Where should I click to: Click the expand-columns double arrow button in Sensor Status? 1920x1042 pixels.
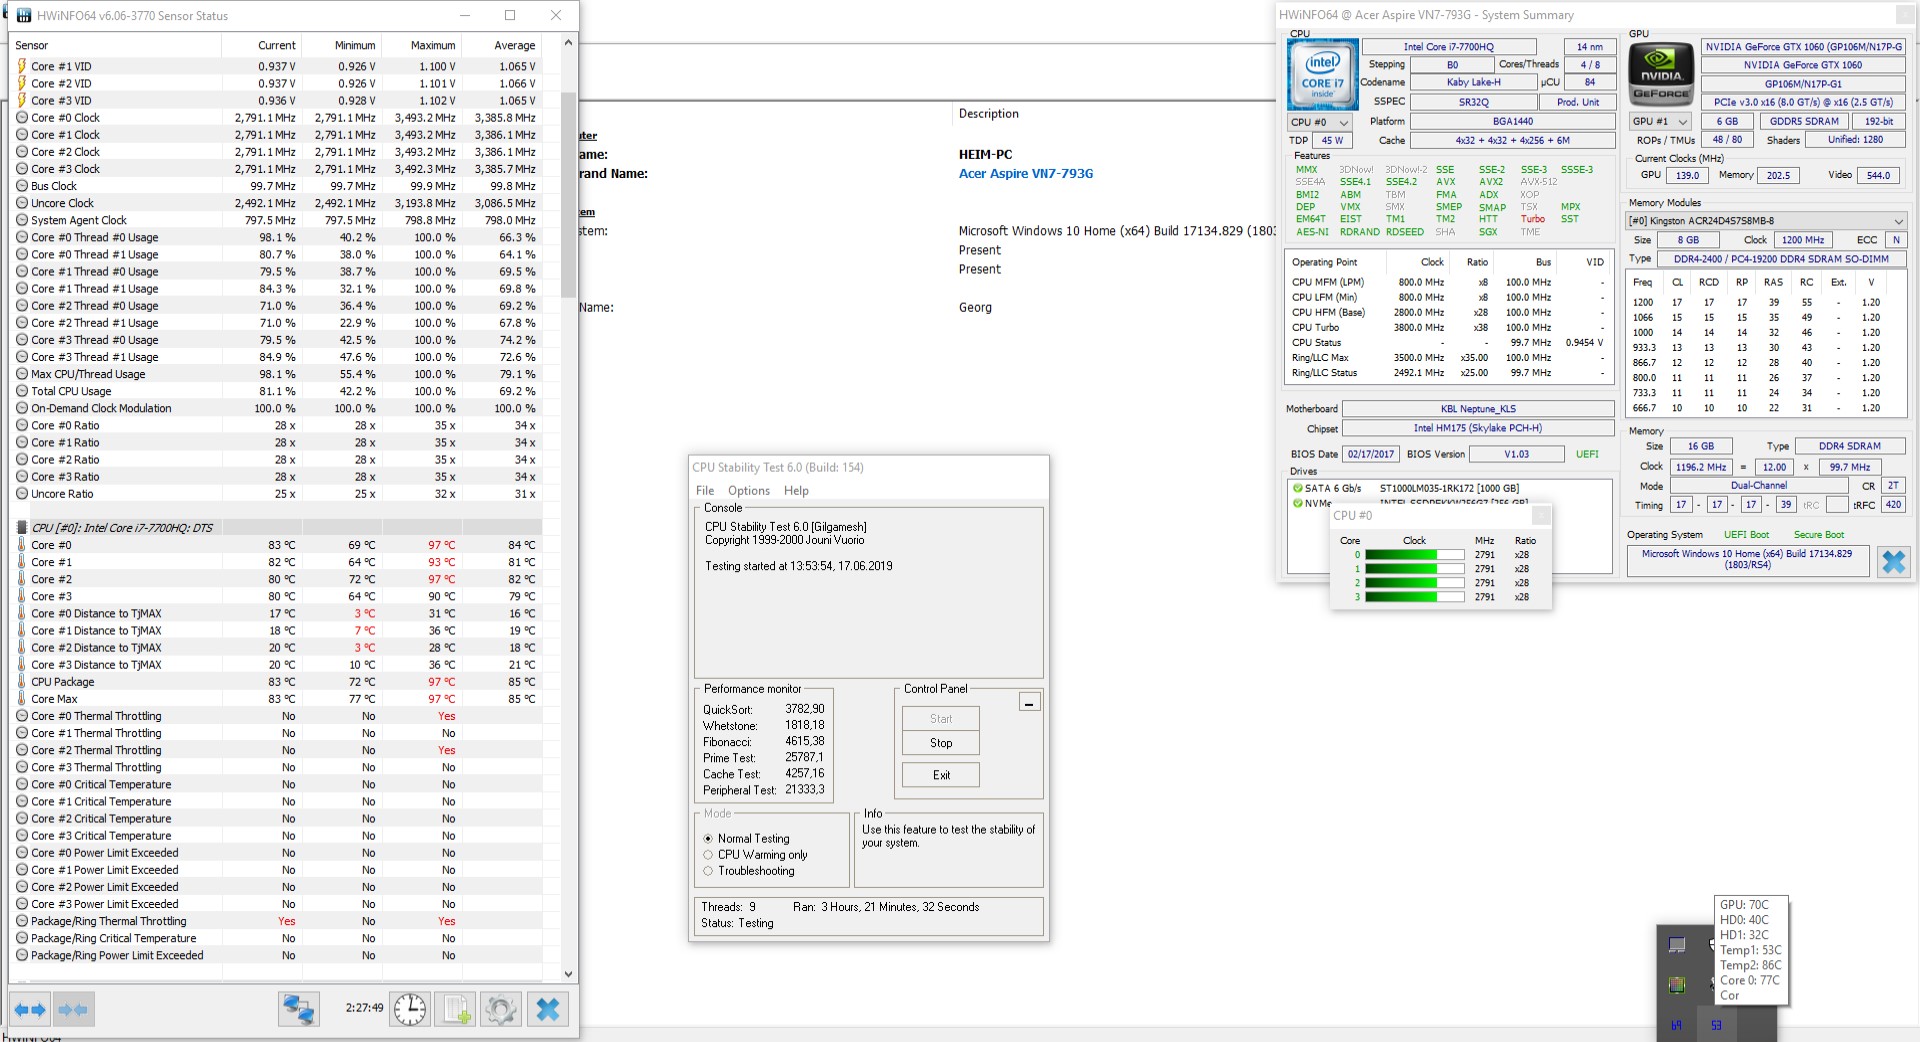(x=30, y=1009)
